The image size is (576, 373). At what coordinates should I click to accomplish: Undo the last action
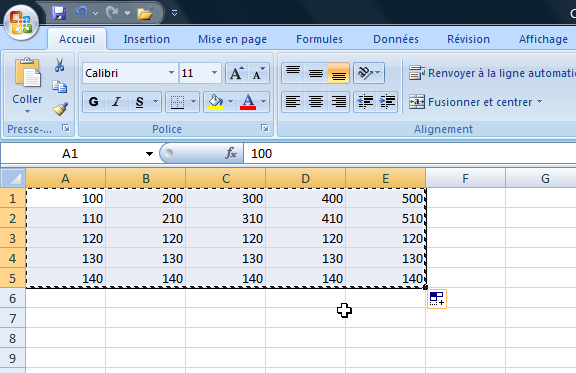point(80,13)
